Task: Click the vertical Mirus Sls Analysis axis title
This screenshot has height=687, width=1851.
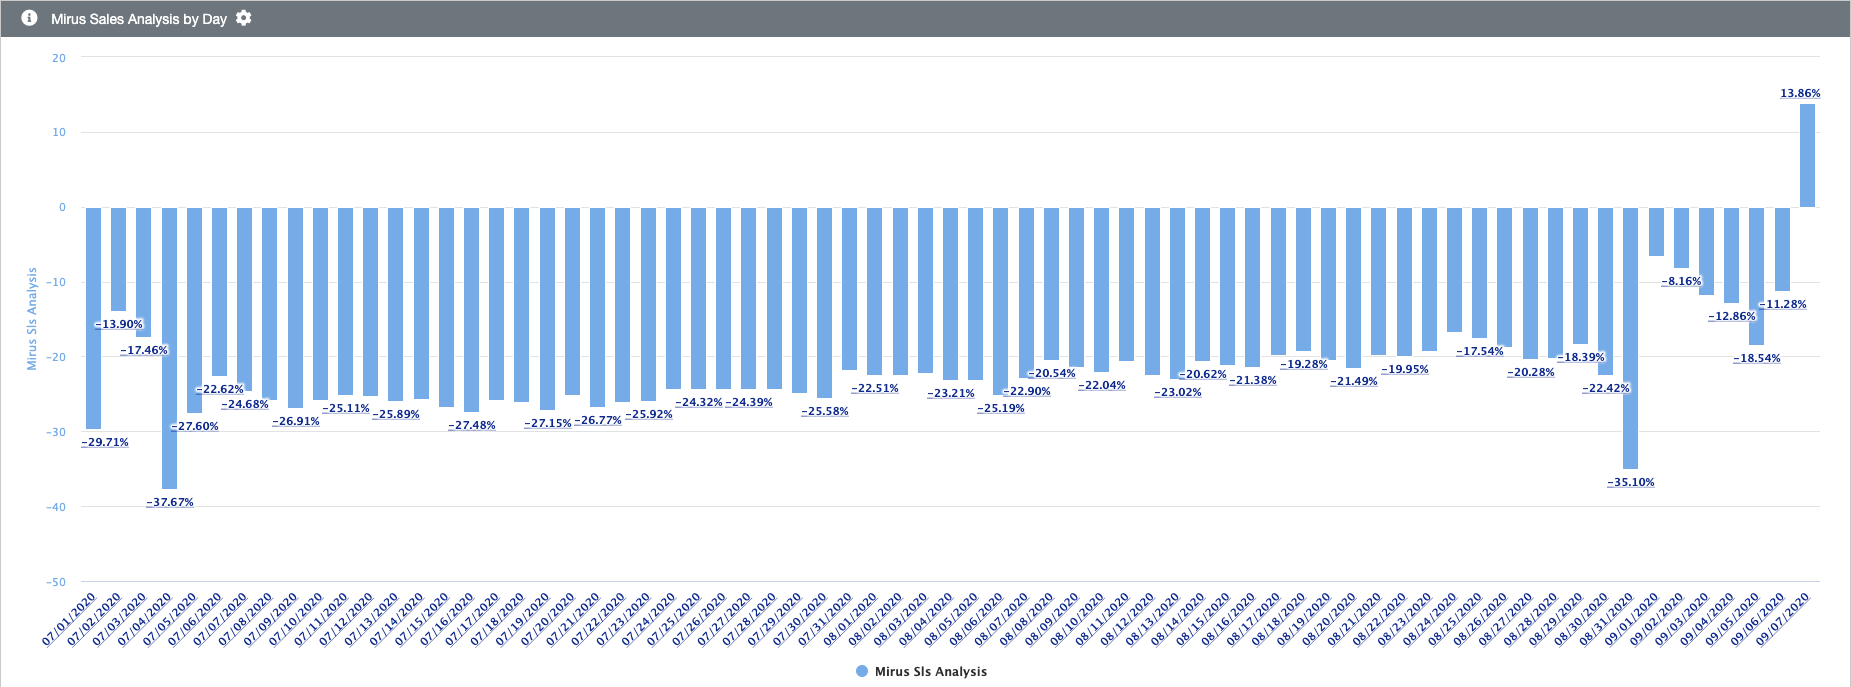Action: point(32,319)
